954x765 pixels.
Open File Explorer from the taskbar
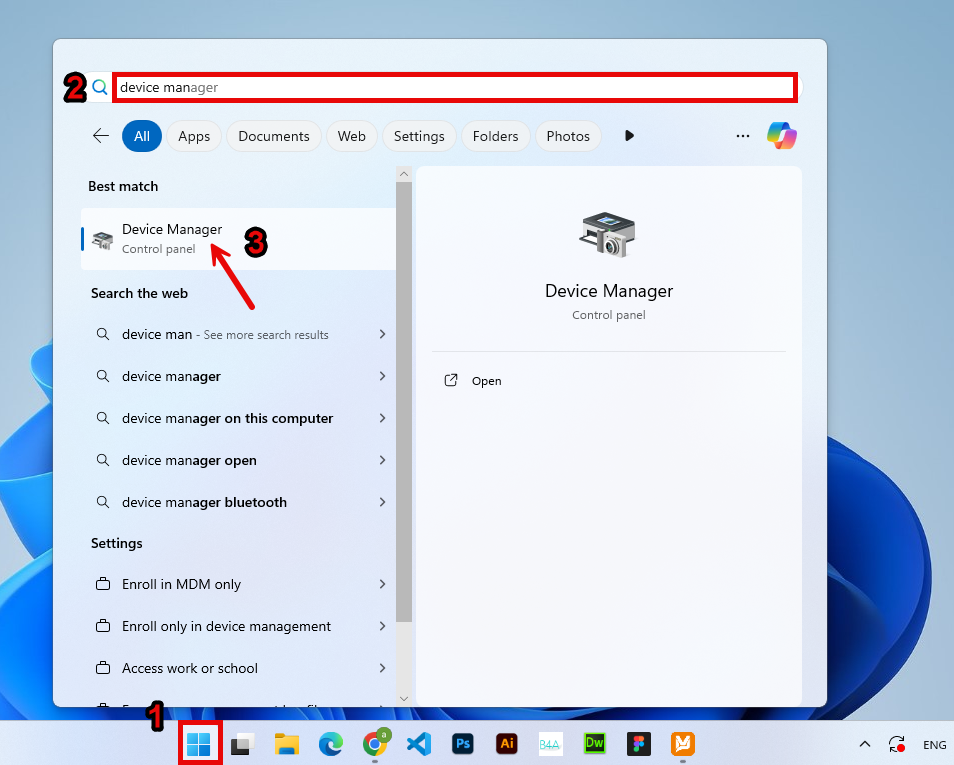click(x=287, y=744)
